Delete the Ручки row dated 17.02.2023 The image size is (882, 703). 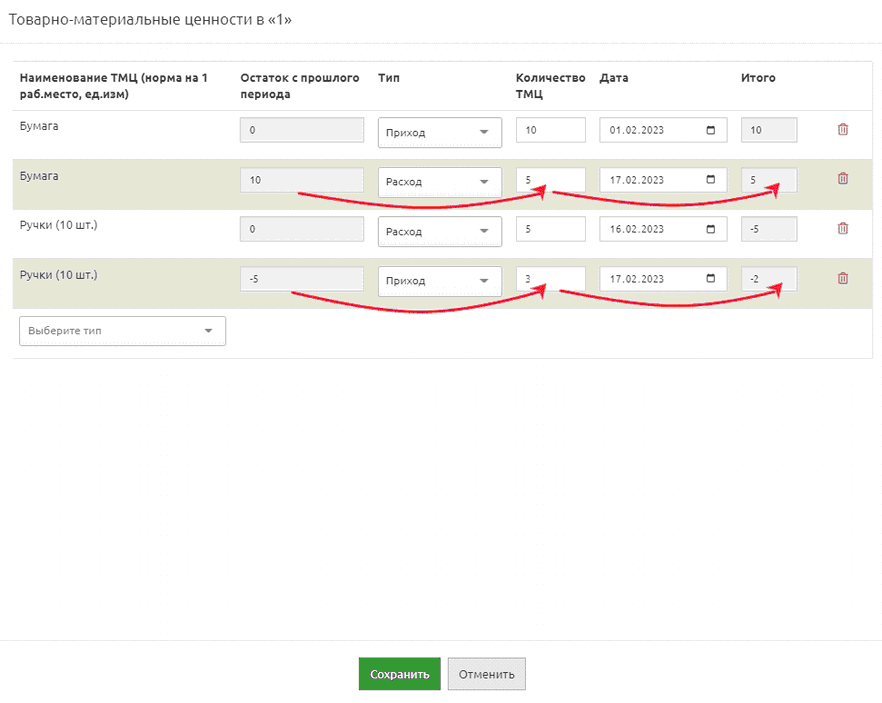click(843, 278)
